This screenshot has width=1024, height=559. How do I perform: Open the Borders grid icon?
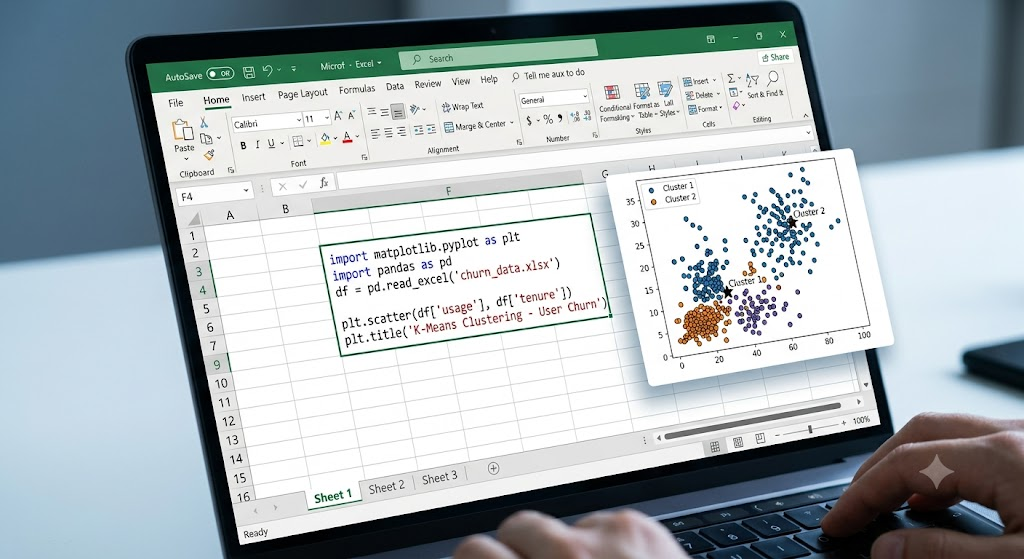pyautogui.click(x=298, y=141)
